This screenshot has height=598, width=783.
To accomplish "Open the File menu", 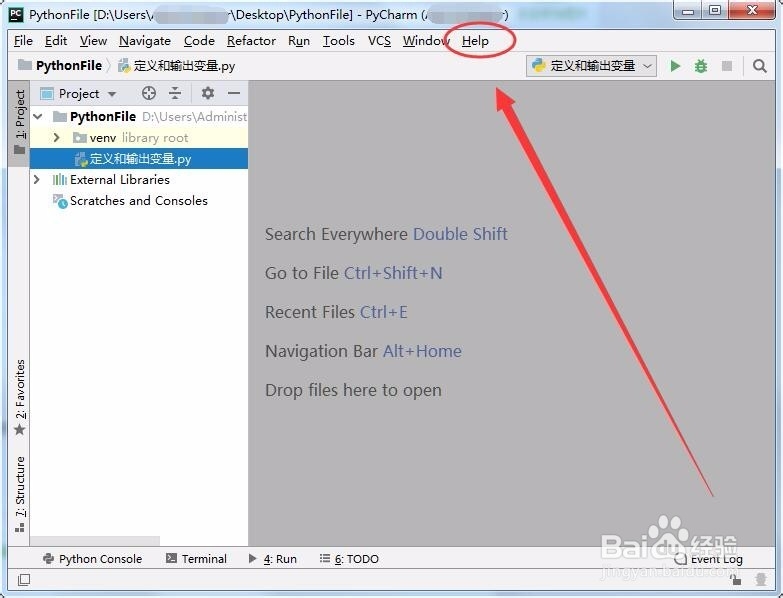I will tap(23, 41).
